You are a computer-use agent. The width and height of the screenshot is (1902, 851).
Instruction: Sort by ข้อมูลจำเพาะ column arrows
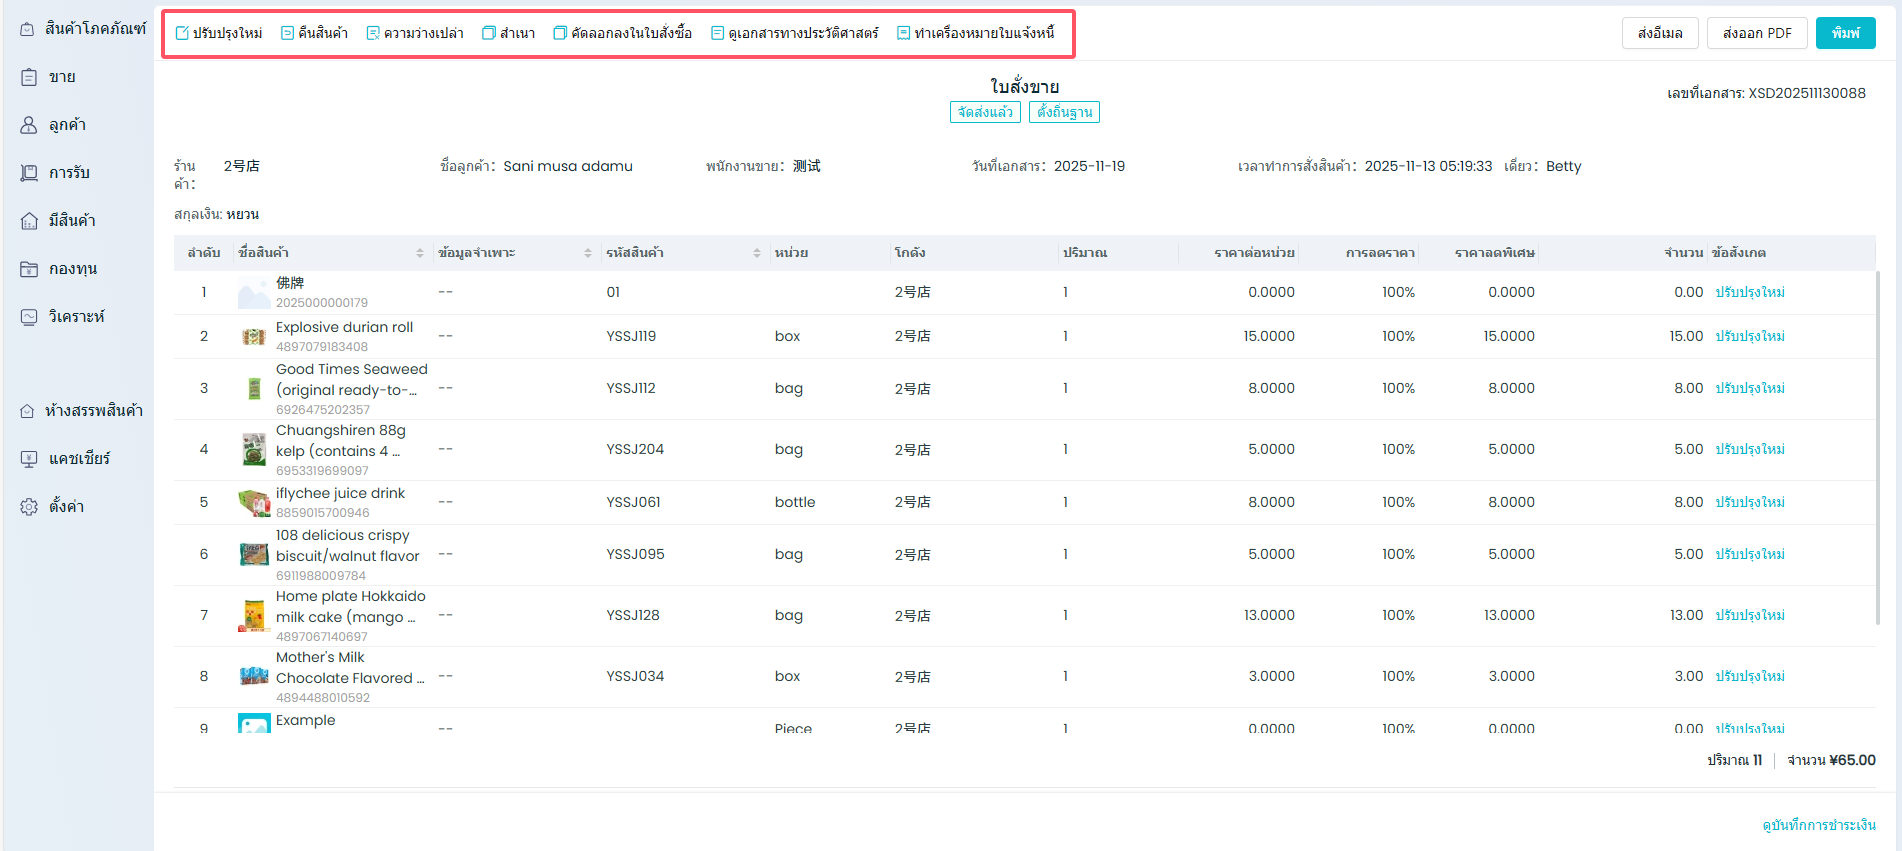click(x=588, y=253)
